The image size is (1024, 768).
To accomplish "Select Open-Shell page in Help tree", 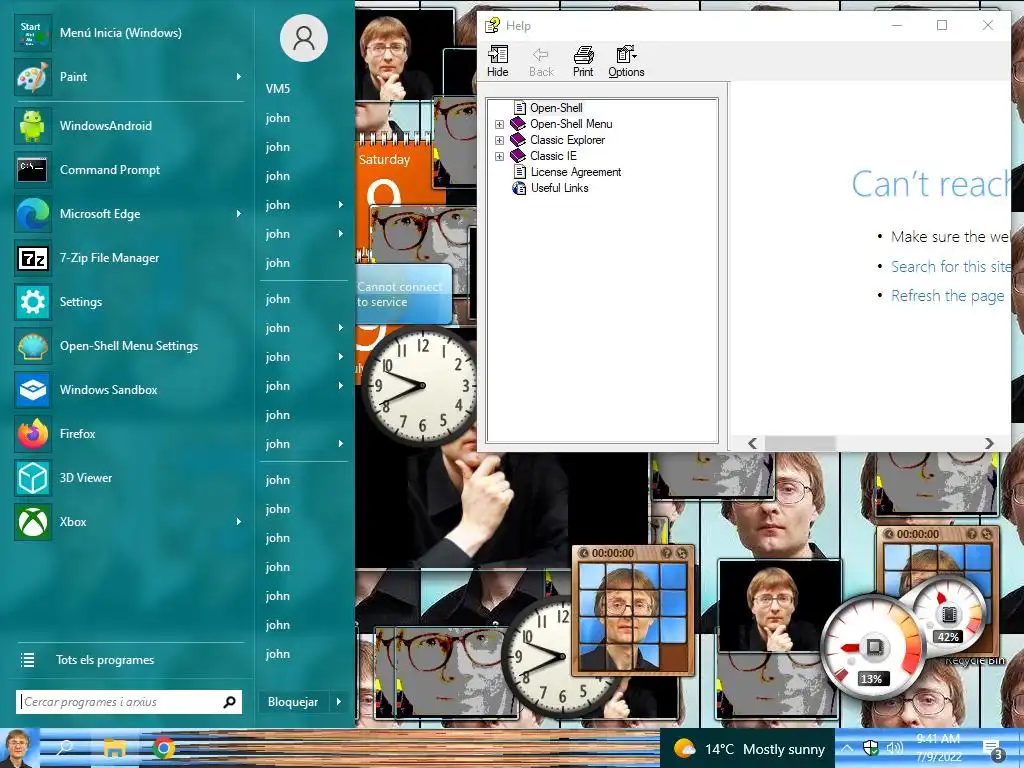I will [x=556, y=108].
